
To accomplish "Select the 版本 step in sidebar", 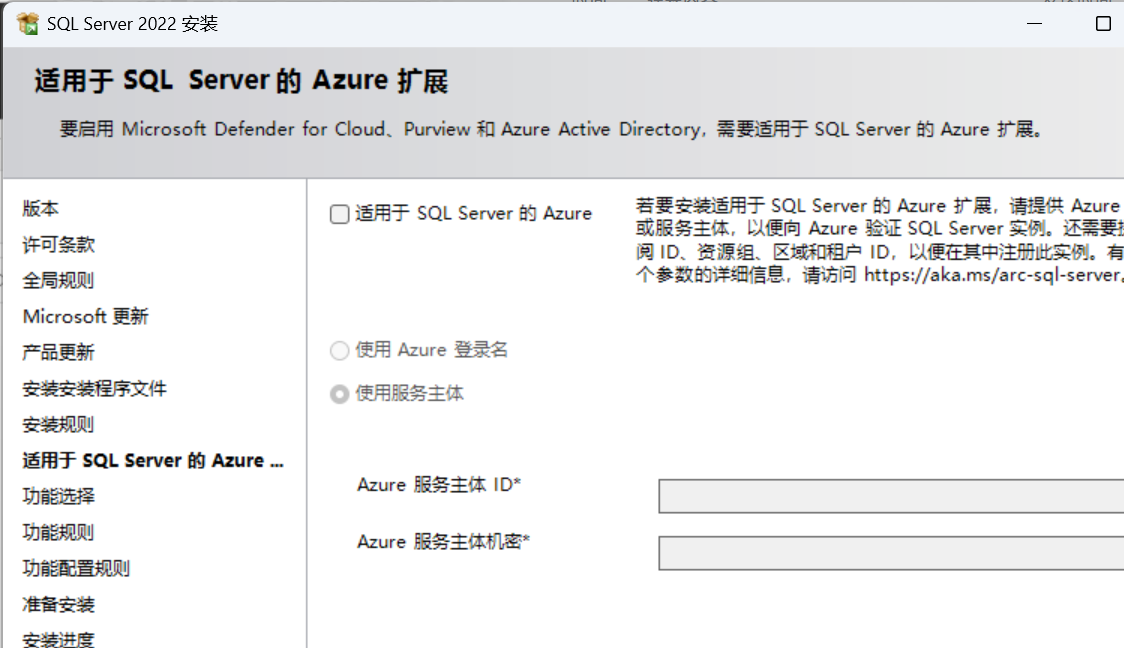I will click(x=41, y=209).
